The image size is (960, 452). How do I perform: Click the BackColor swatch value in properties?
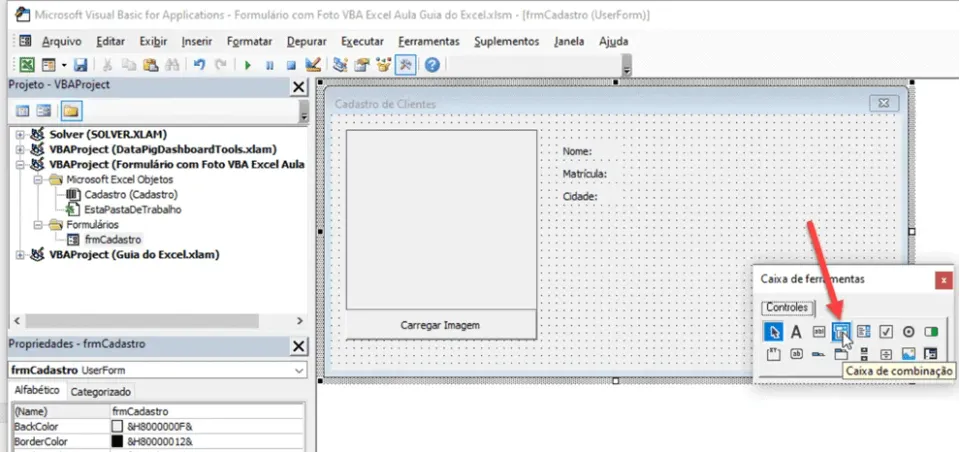coord(118,426)
